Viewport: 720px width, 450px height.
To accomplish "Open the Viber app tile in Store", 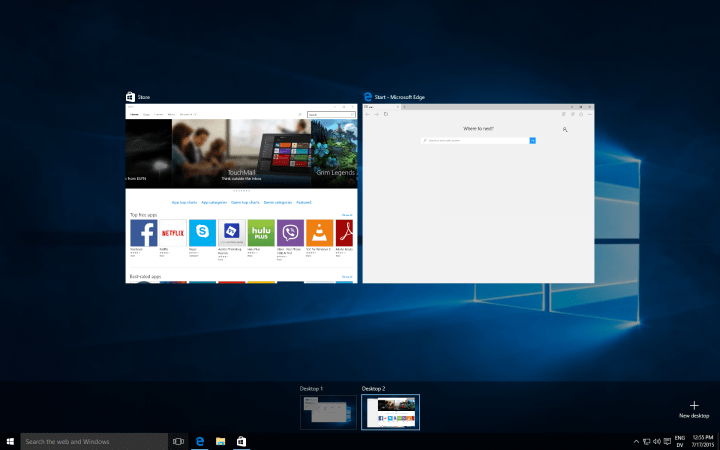I will click(x=290, y=233).
